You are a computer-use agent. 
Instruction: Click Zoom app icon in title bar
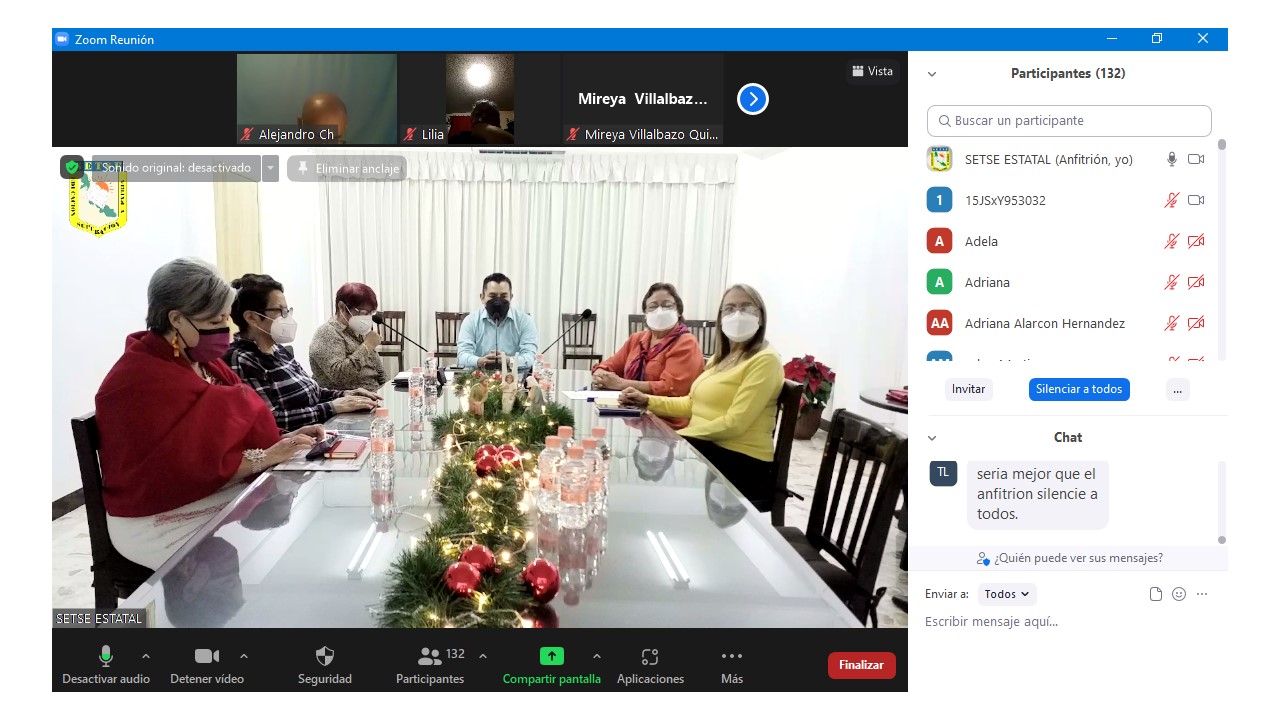click(x=61, y=39)
